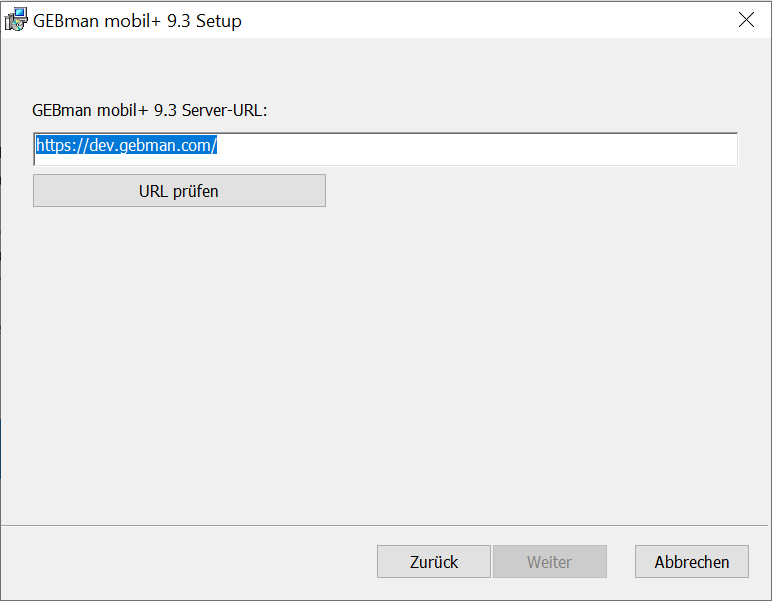Click the Server-URL label text
The width and height of the screenshot is (772, 601).
pos(150,110)
